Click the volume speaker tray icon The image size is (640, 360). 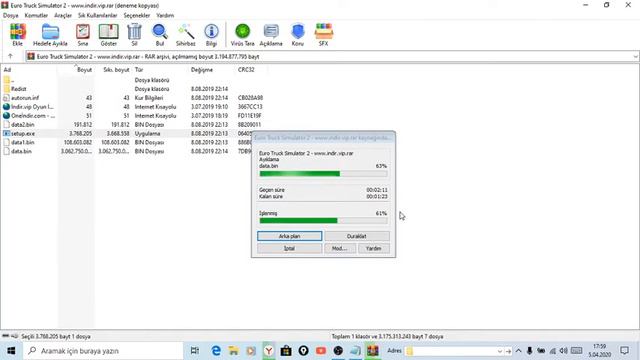tap(564, 351)
